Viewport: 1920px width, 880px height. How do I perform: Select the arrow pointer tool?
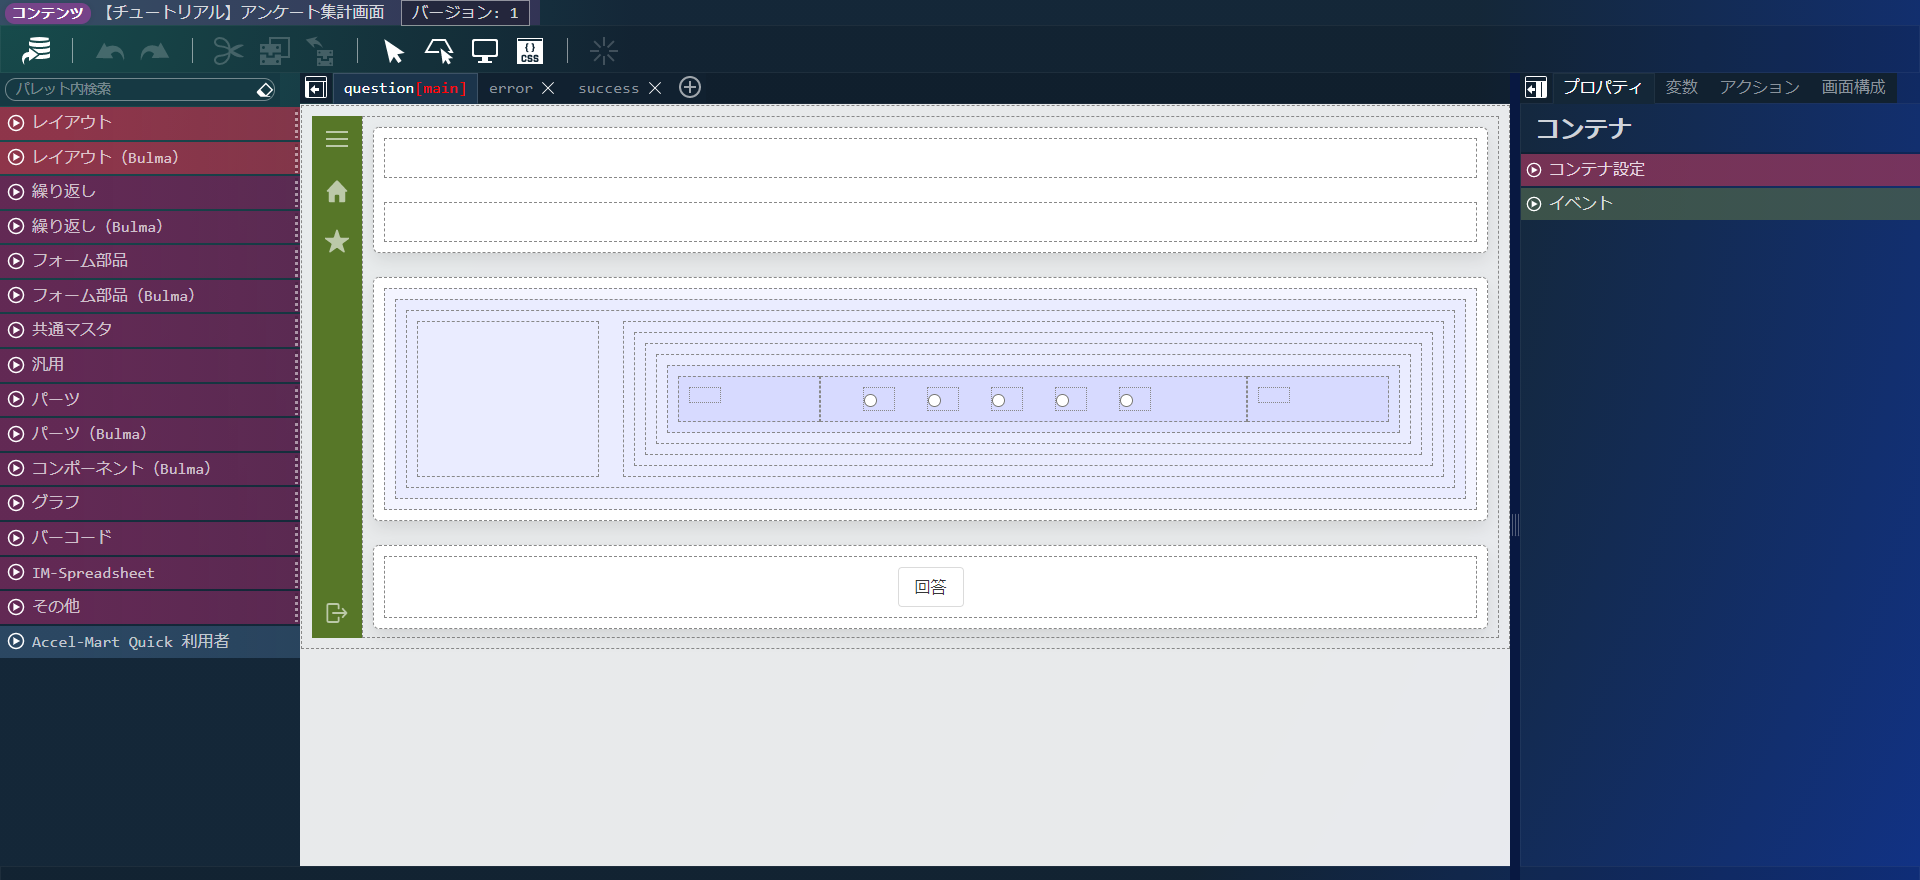coord(394,51)
